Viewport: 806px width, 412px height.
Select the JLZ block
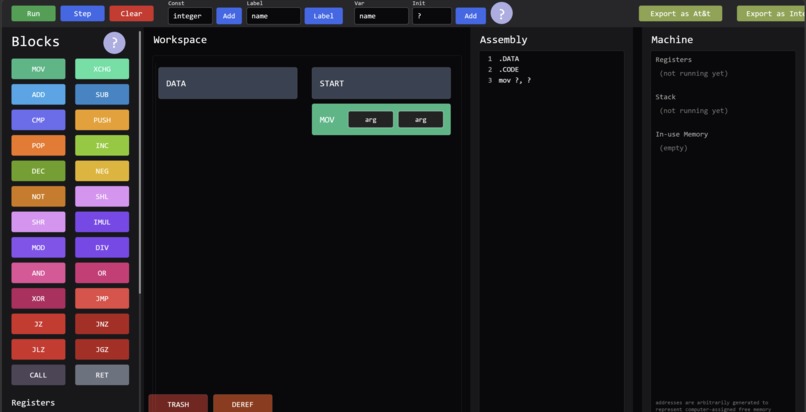point(39,349)
